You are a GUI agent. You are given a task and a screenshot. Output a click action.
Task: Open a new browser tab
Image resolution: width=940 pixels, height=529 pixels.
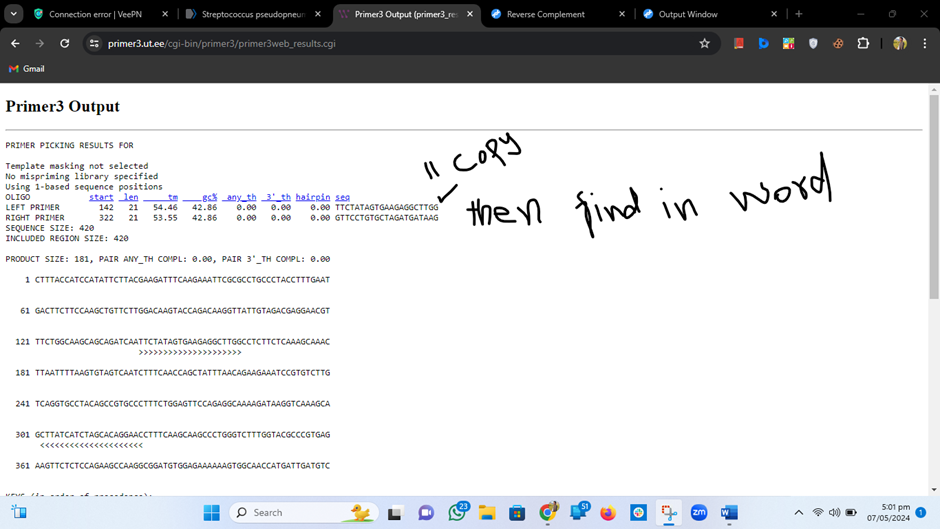click(x=799, y=14)
